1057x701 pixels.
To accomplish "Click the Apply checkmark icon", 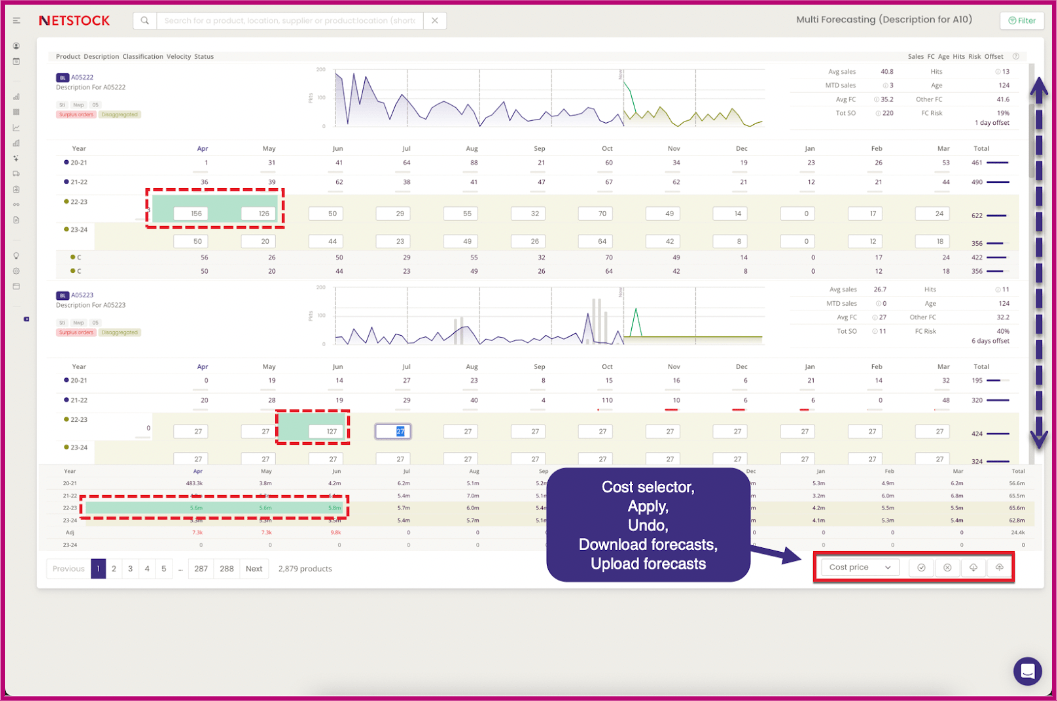I will (x=921, y=567).
